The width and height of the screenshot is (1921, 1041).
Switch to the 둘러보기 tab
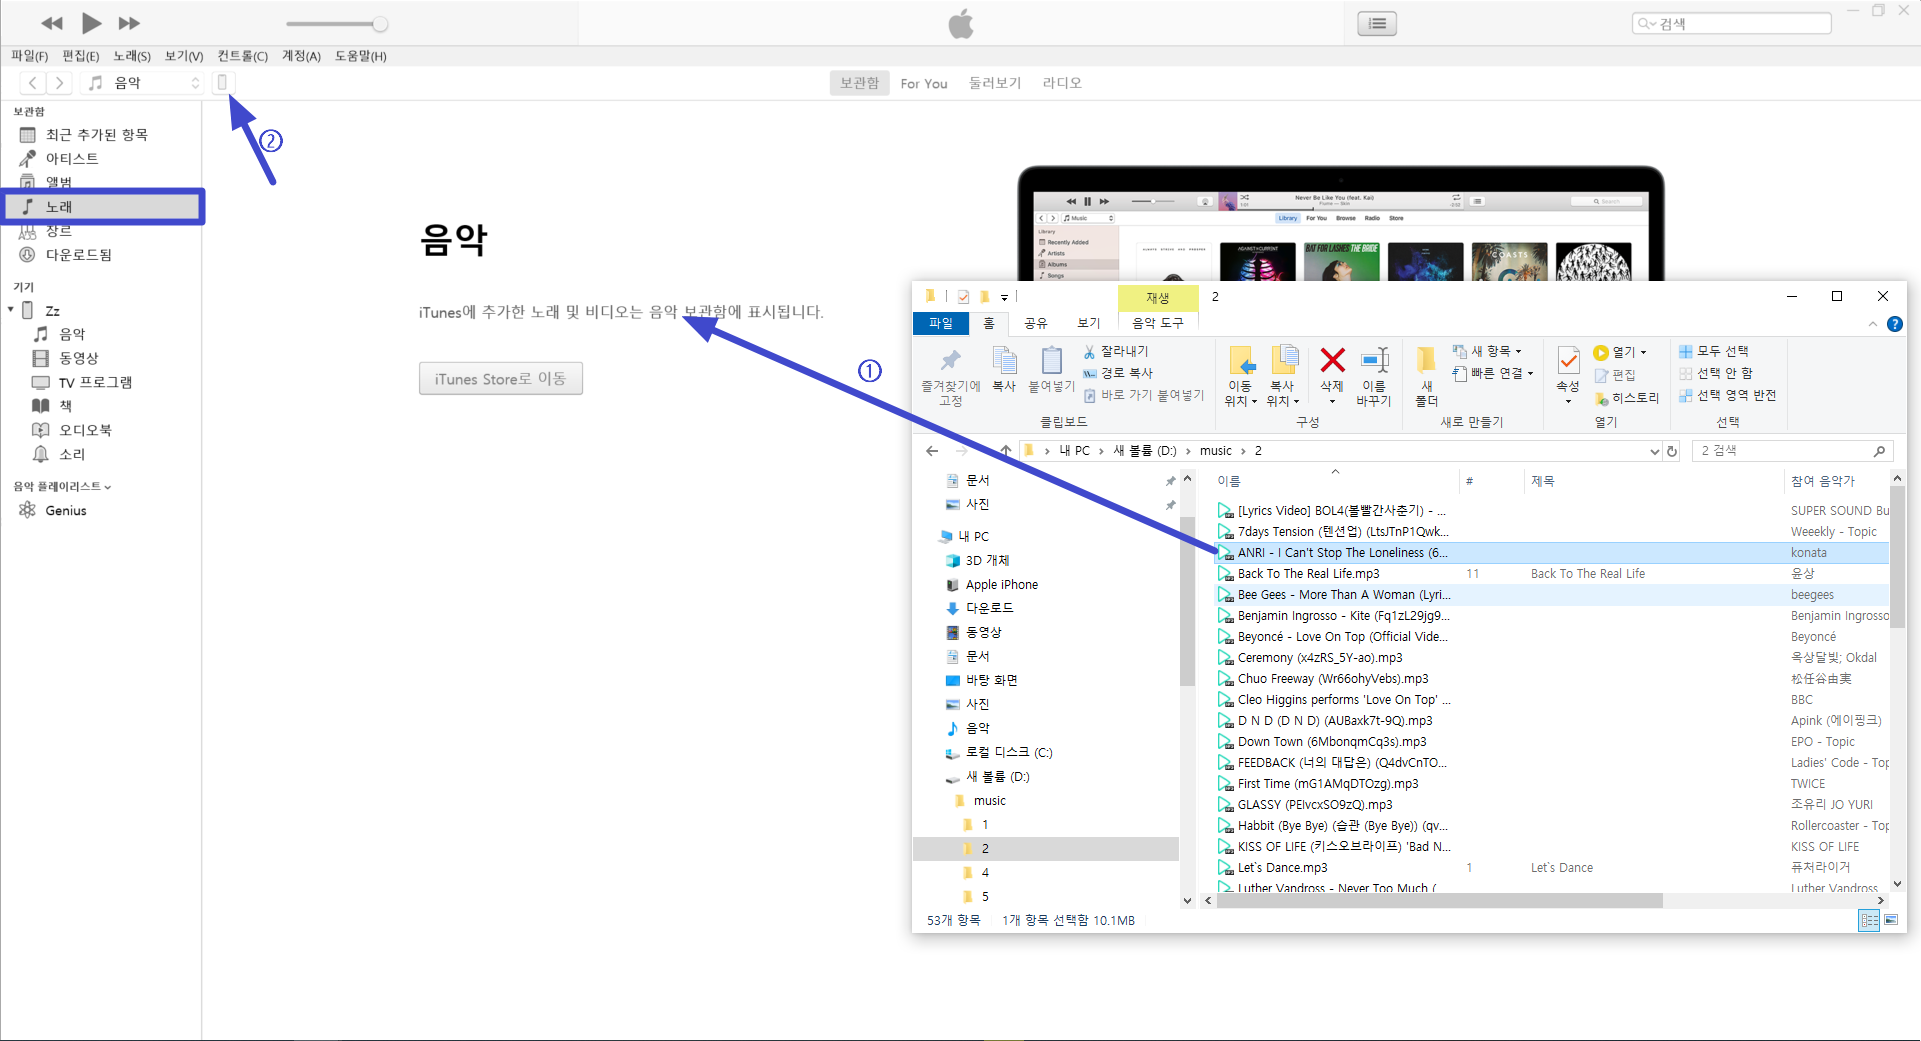tap(994, 83)
